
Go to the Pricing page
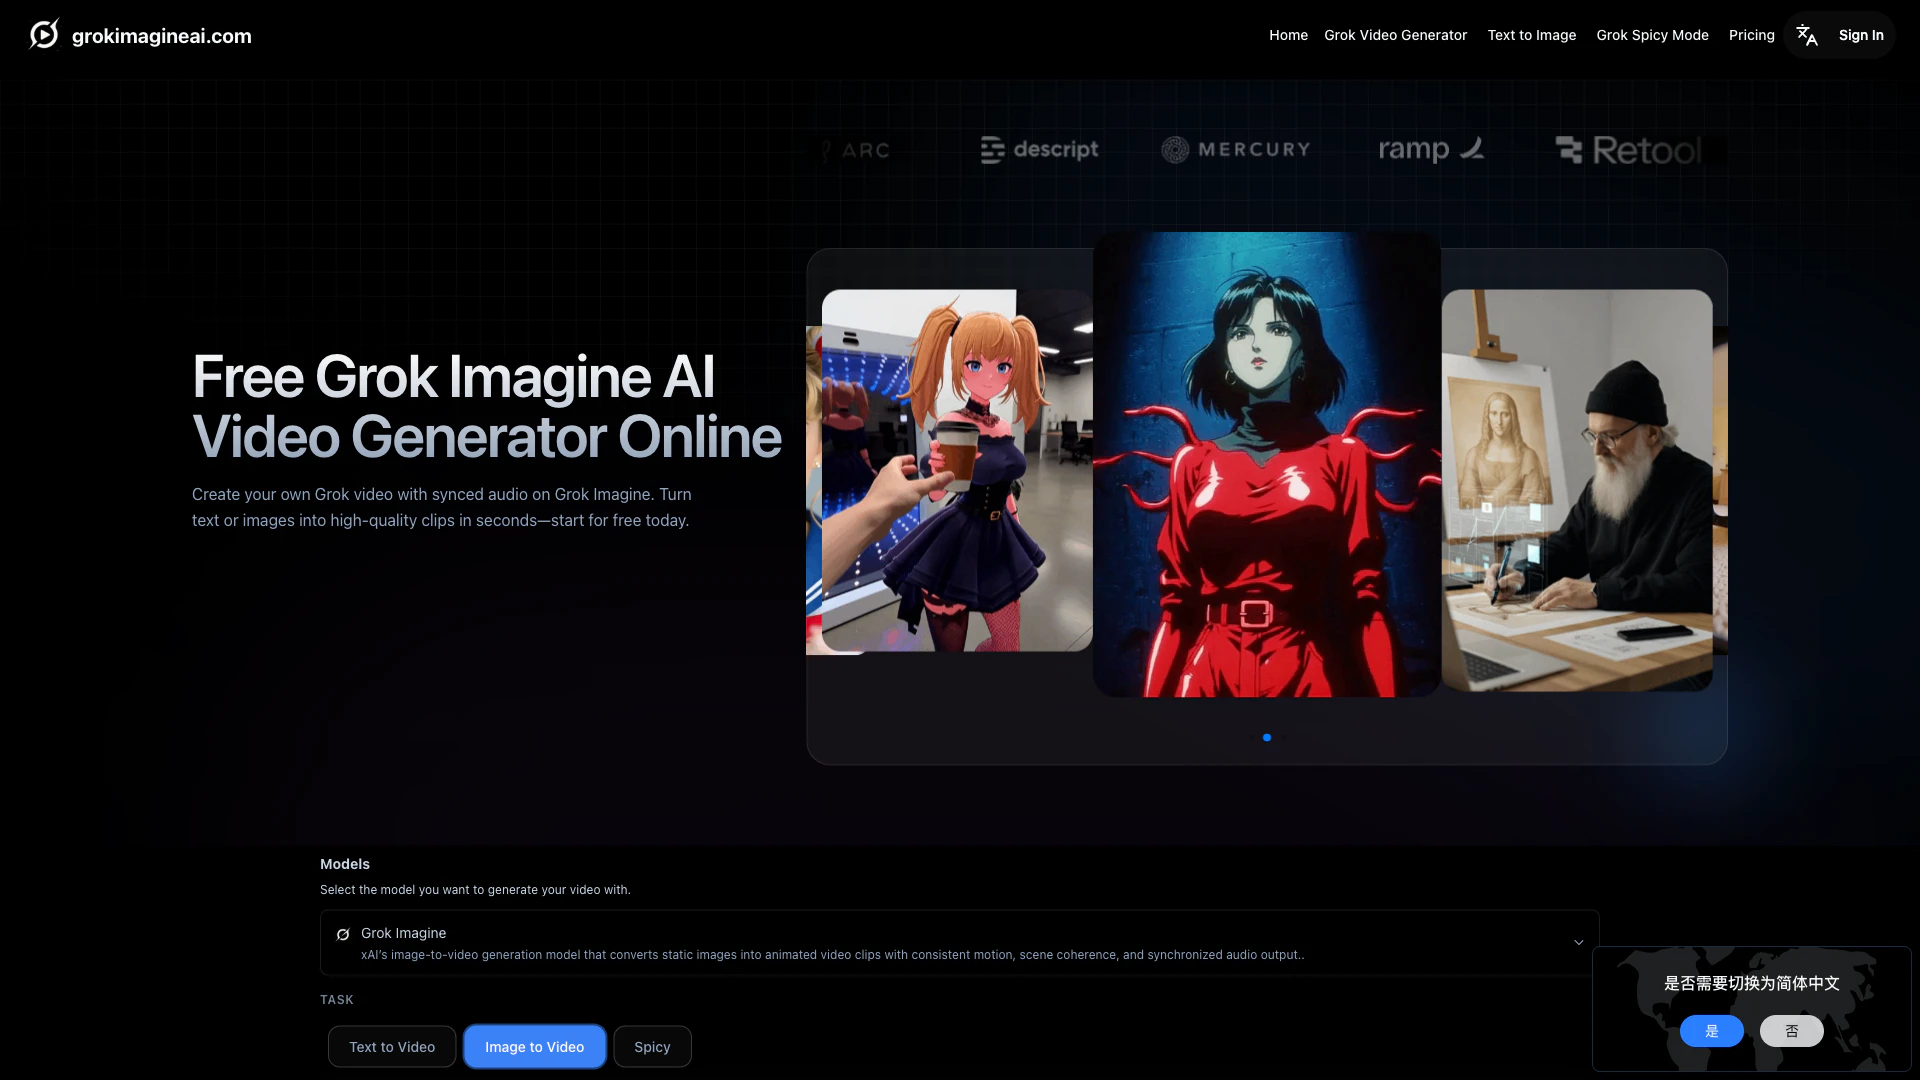click(1751, 35)
